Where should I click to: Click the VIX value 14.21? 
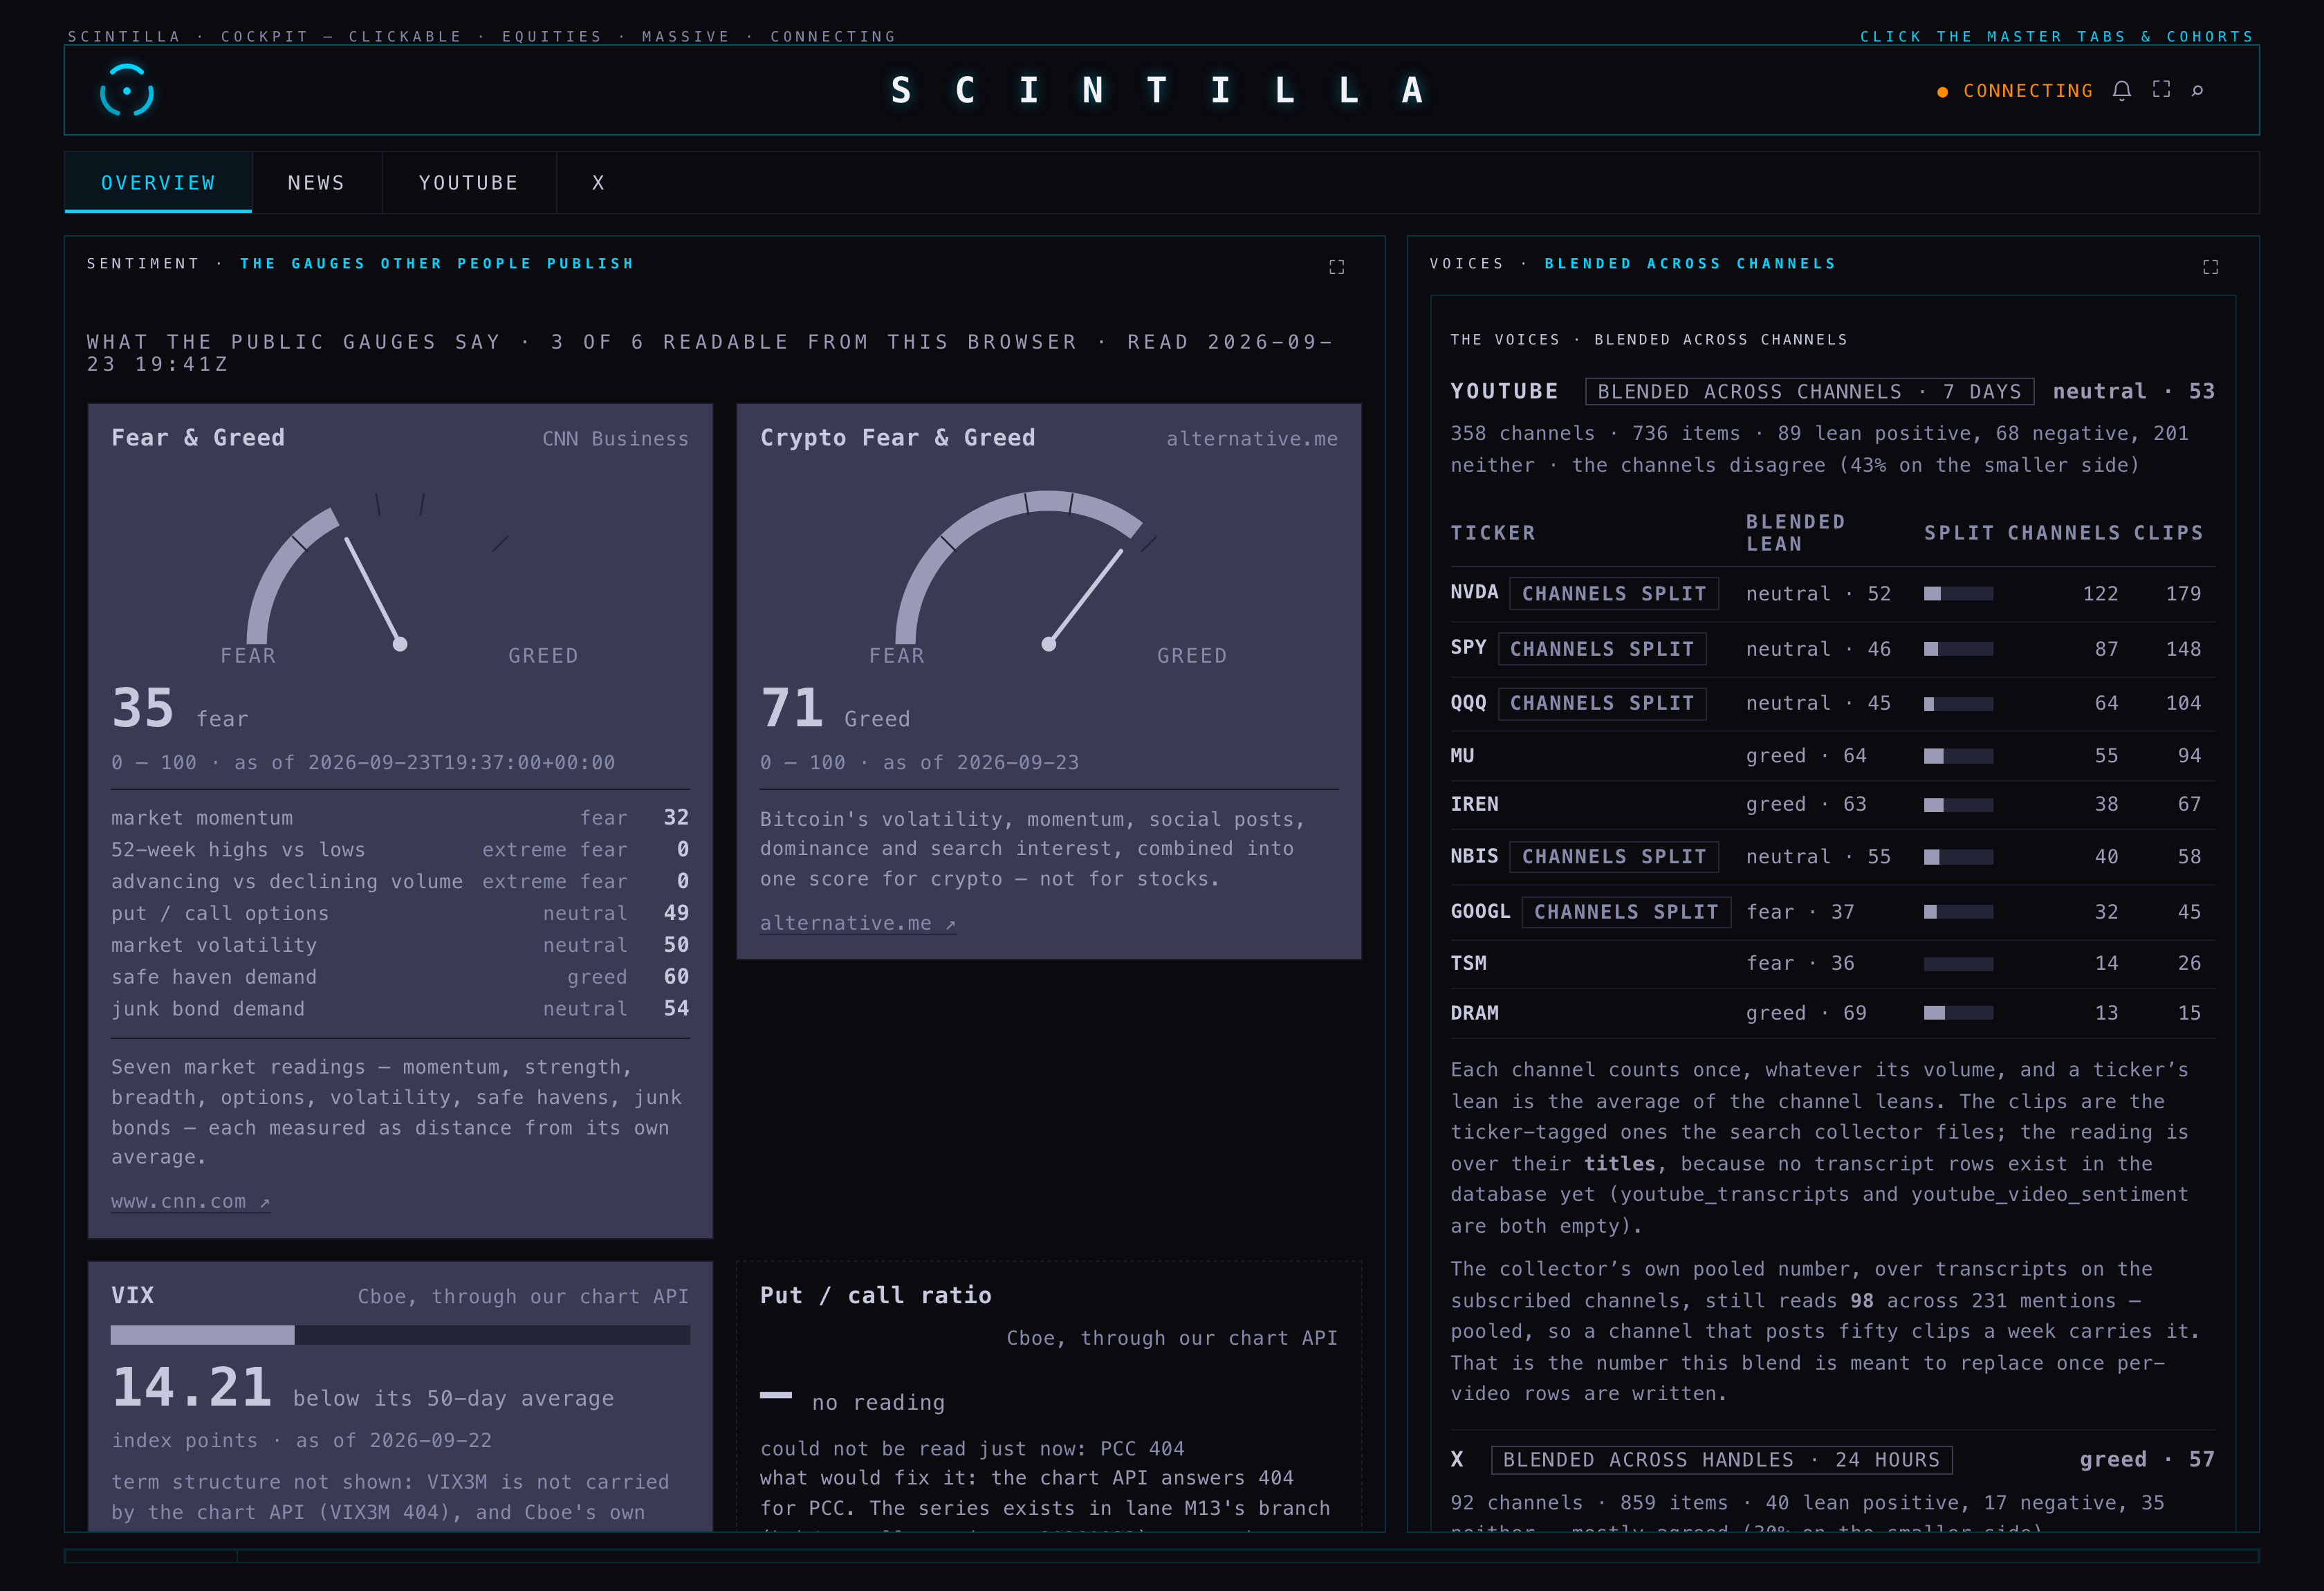coord(191,1388)
